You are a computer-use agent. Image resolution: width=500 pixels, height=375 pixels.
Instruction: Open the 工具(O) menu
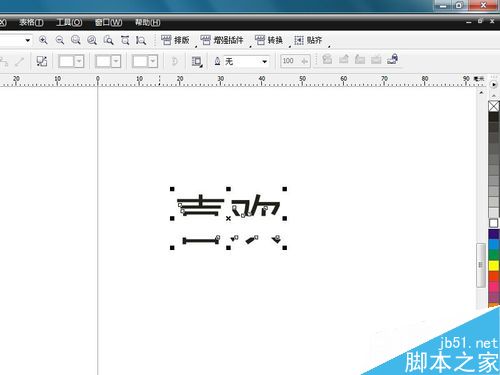[69, 22]
